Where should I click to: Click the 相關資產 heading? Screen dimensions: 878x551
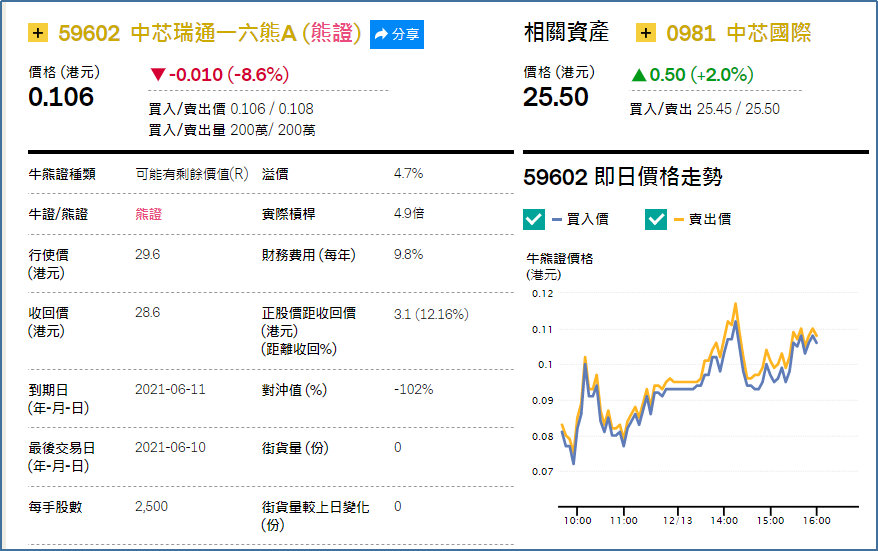(566, 32)
